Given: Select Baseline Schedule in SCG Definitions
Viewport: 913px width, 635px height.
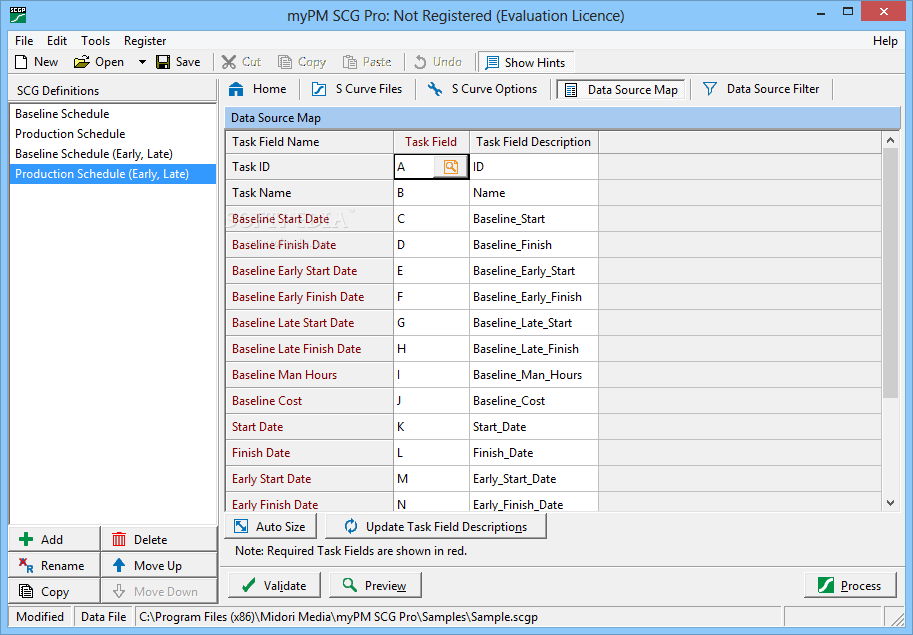Looking at the screenshot, I should [x=112, y=114].
